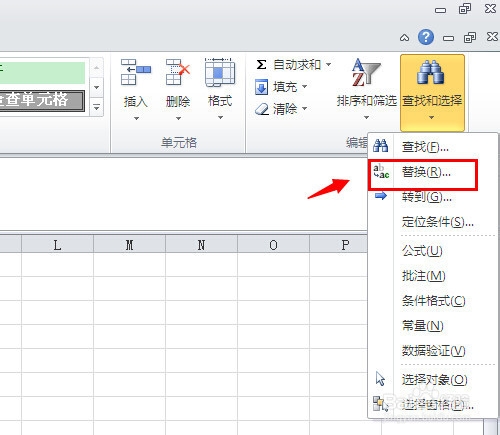Expand the 排序和筛选 dropdown arrow
The width and height of the screenshot is (500, 435).
[366, 118]
